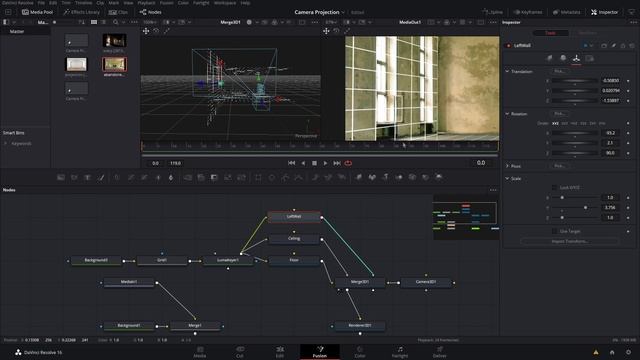
Task: Add Renderer 3D tool from toolbar
Action: pos(439,177)
